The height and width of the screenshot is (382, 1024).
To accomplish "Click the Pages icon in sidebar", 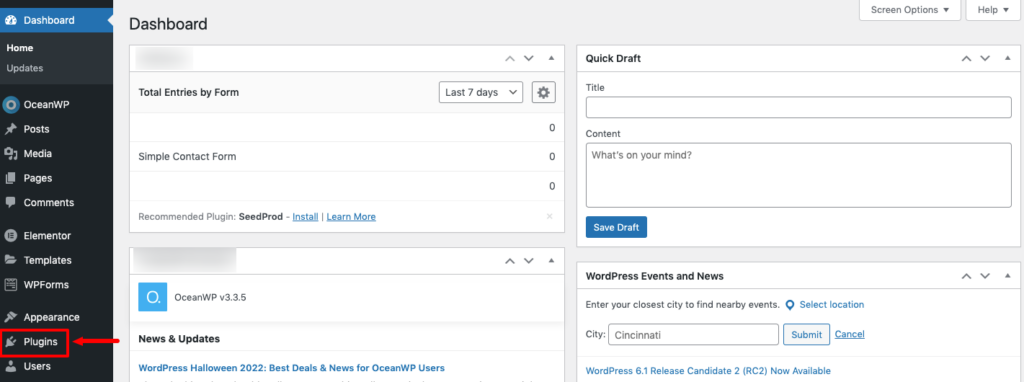I will [10, 178].
